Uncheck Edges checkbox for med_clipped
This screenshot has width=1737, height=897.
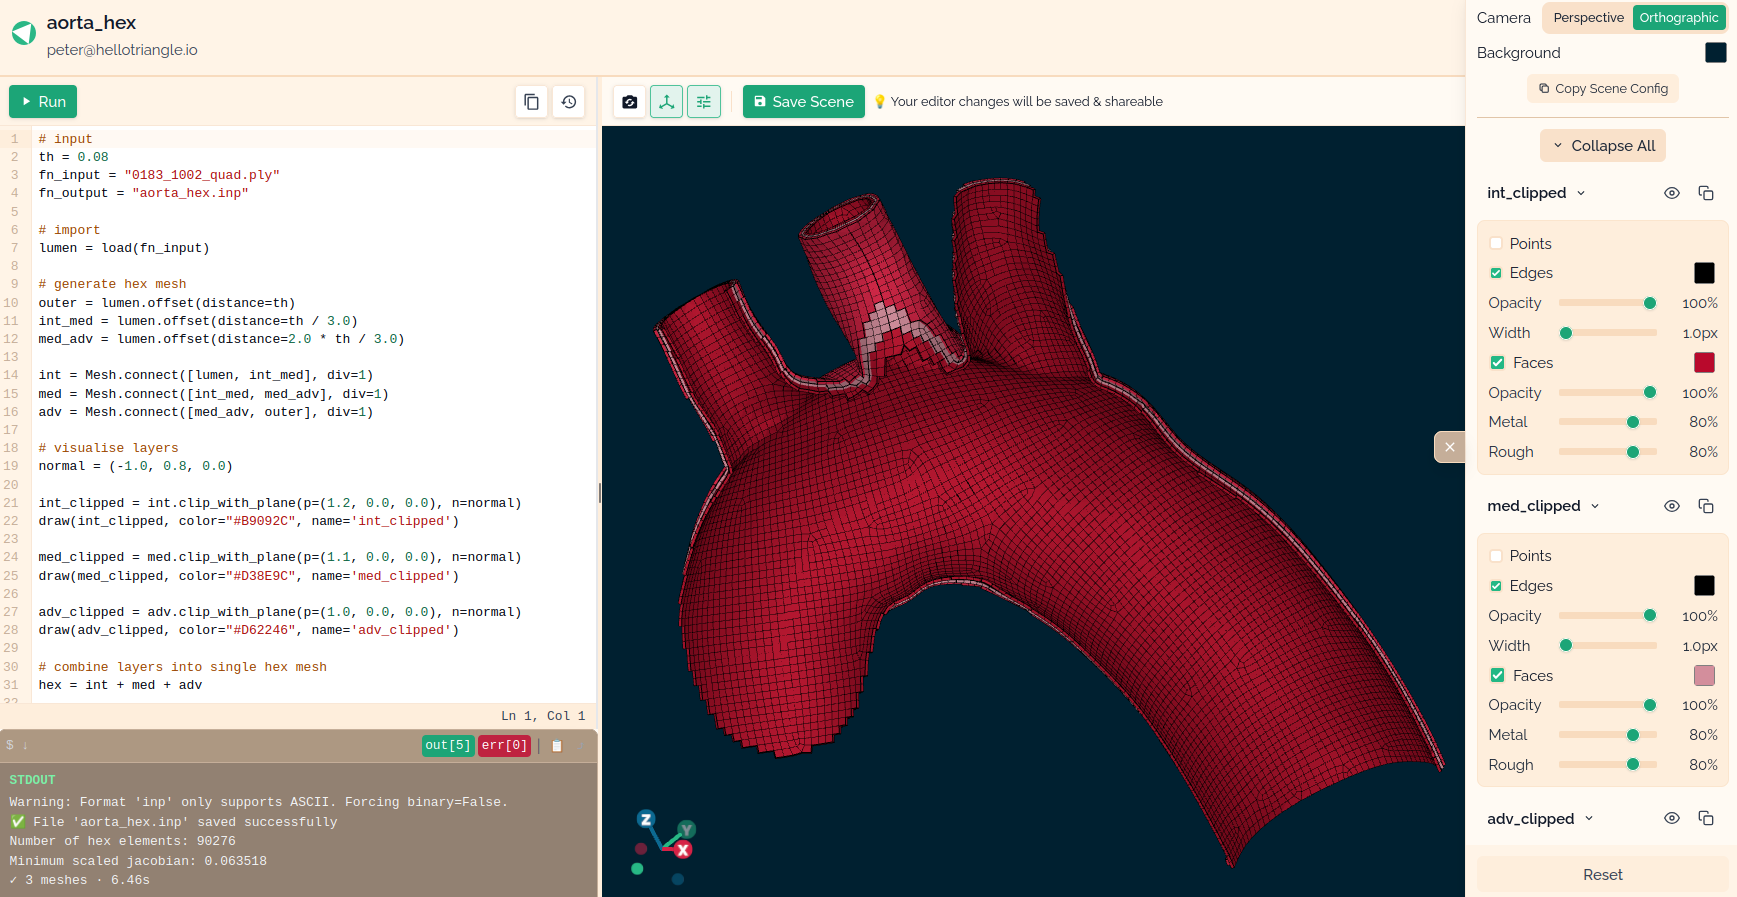(x=1496, y=586)
